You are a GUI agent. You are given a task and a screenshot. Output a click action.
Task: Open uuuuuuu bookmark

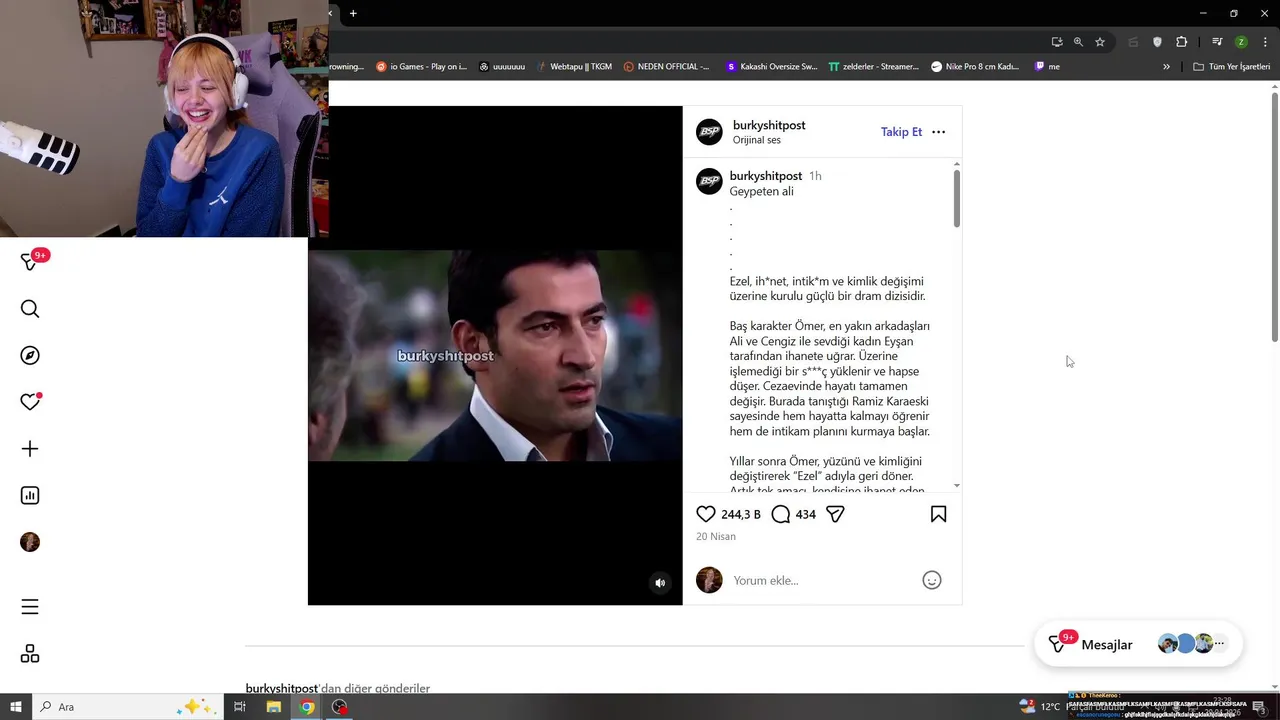point(502,67)
